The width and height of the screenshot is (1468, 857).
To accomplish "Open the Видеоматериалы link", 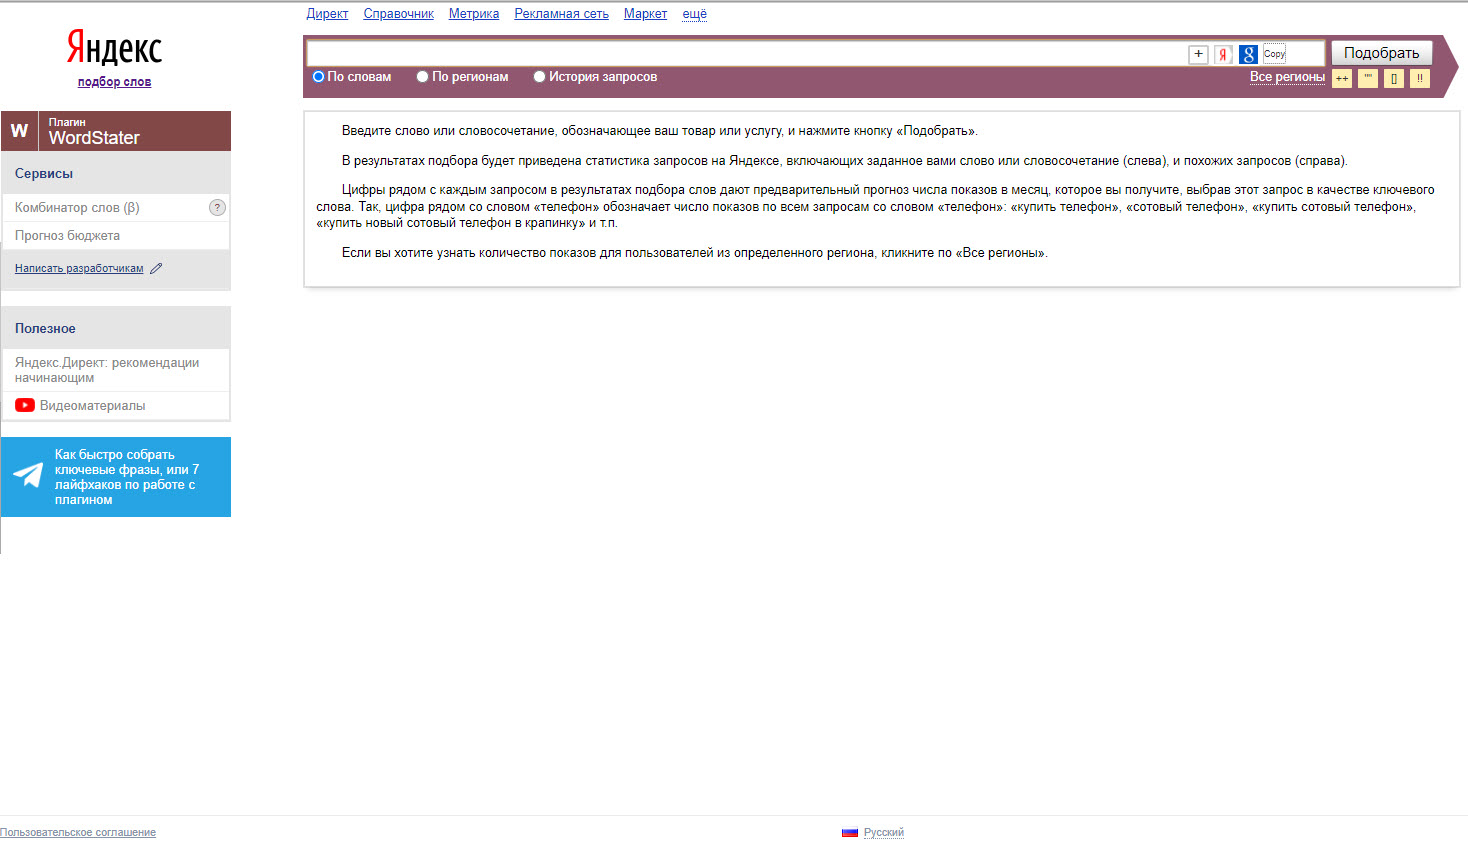I will 92,405.
